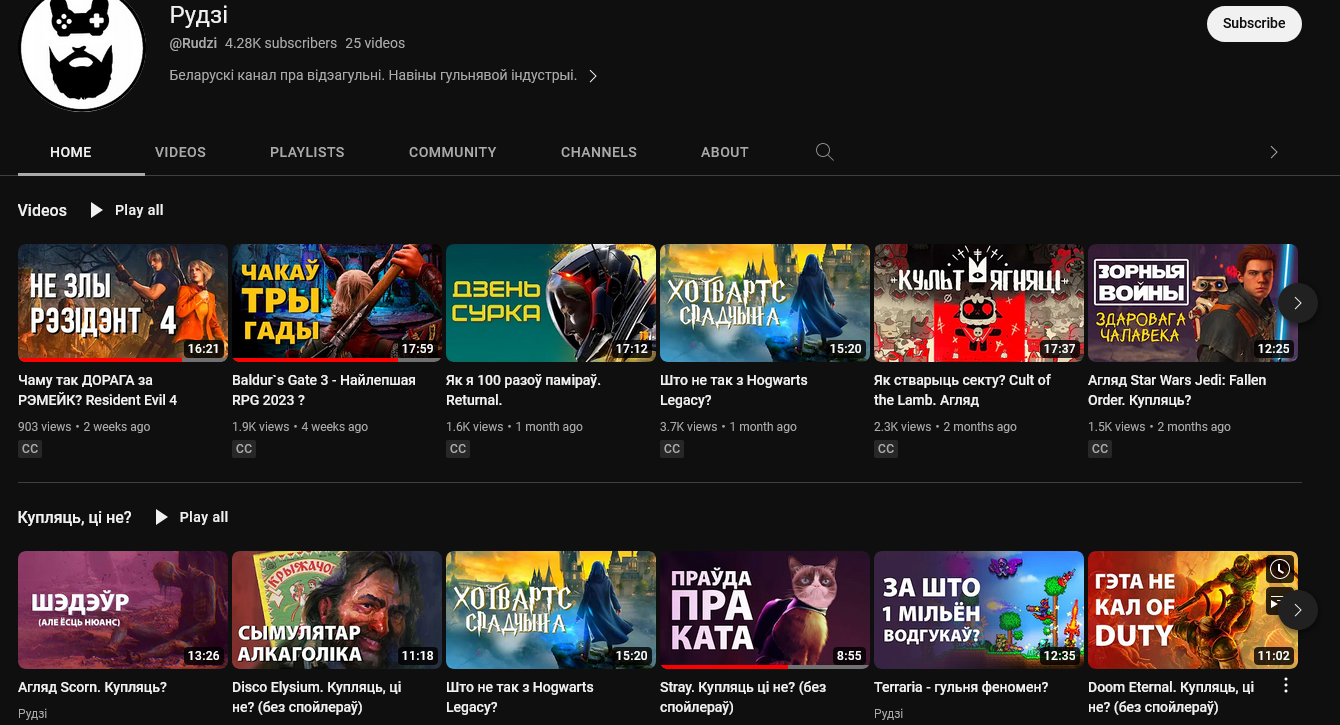Open ДЗЕНЬ СУРКА thumbnail
This screenshot has width=1340, height=725.
click(551, 303)
